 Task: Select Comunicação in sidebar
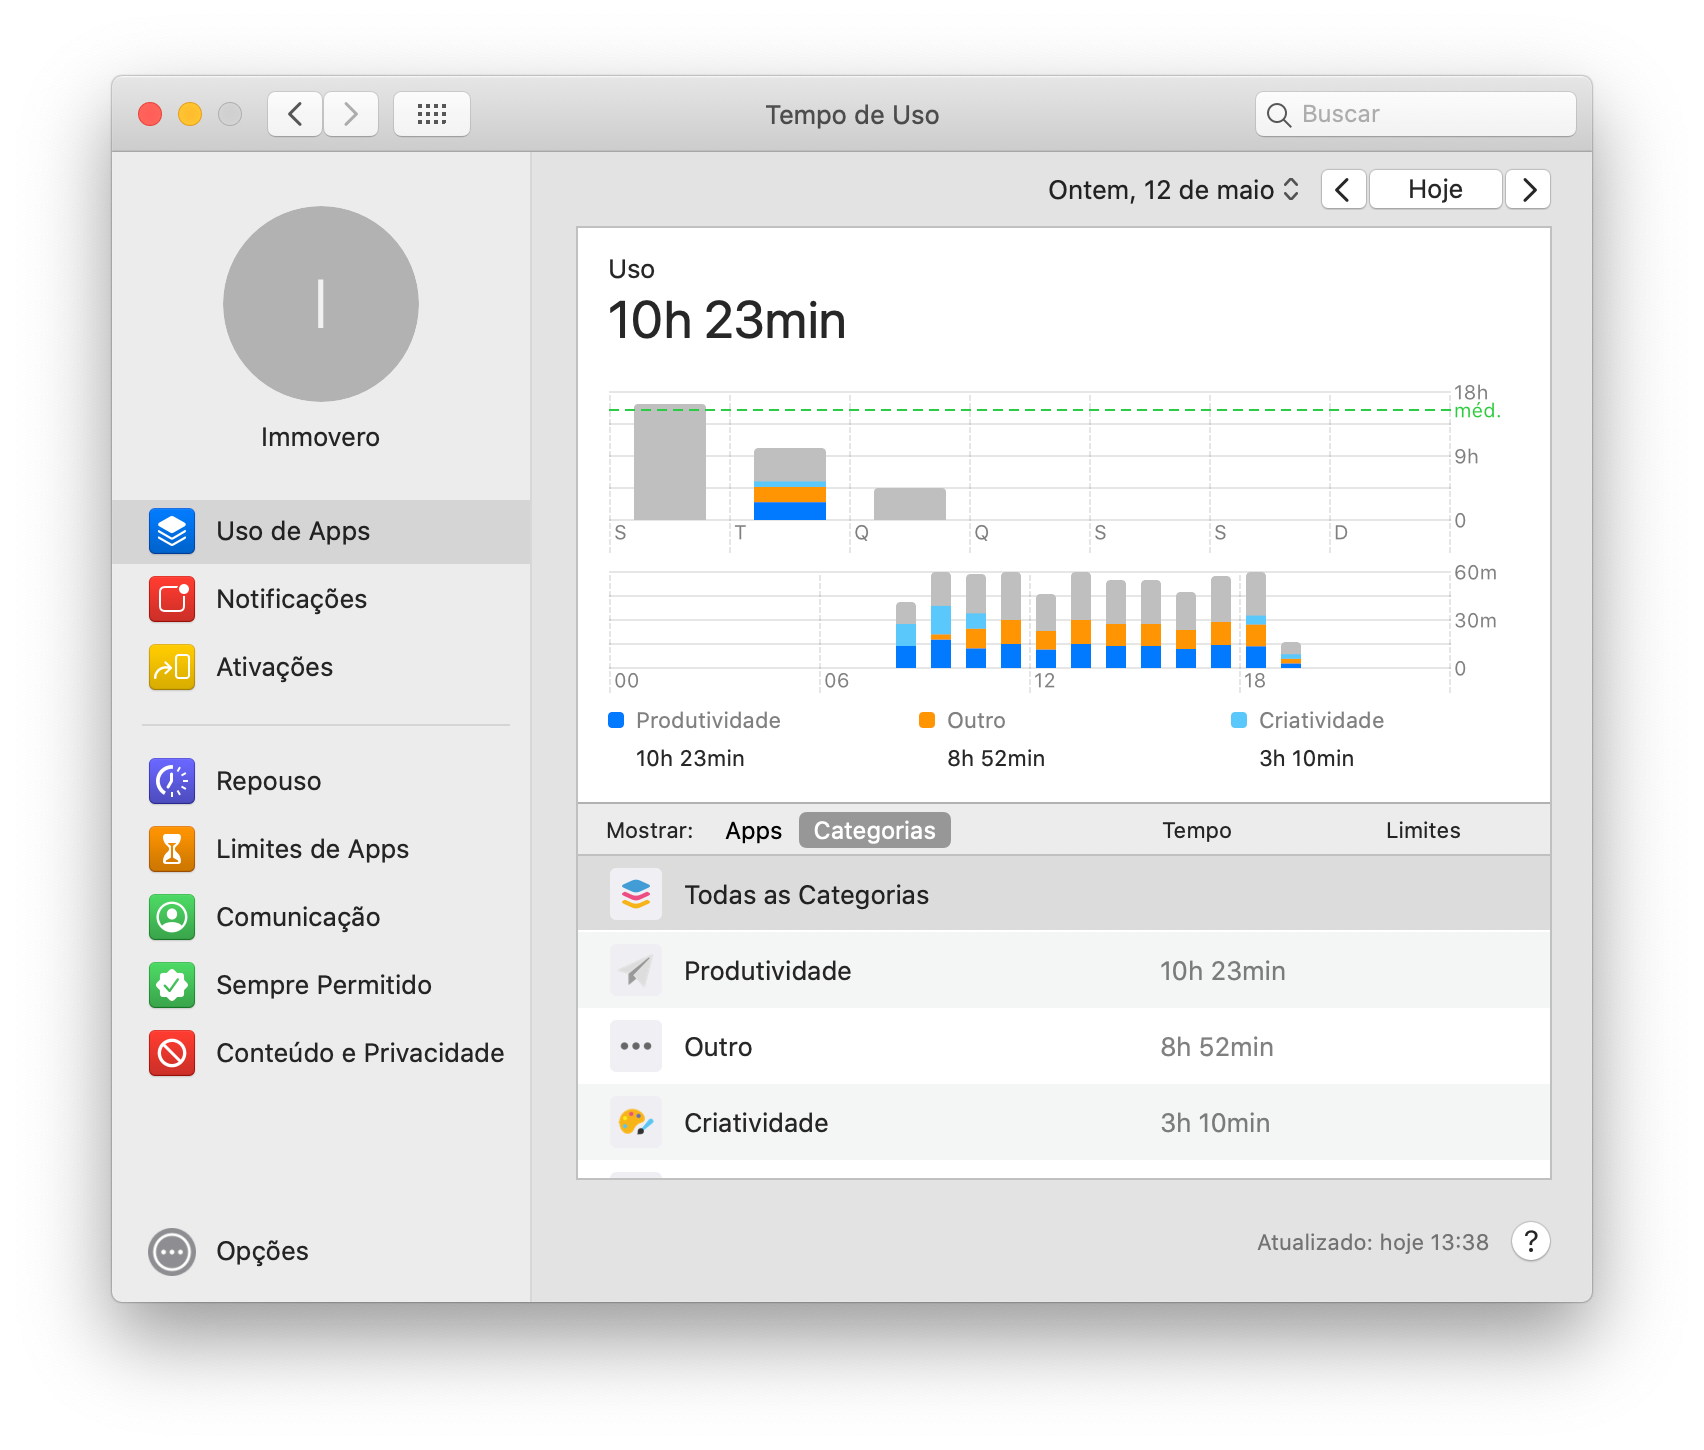pos(321,917)
